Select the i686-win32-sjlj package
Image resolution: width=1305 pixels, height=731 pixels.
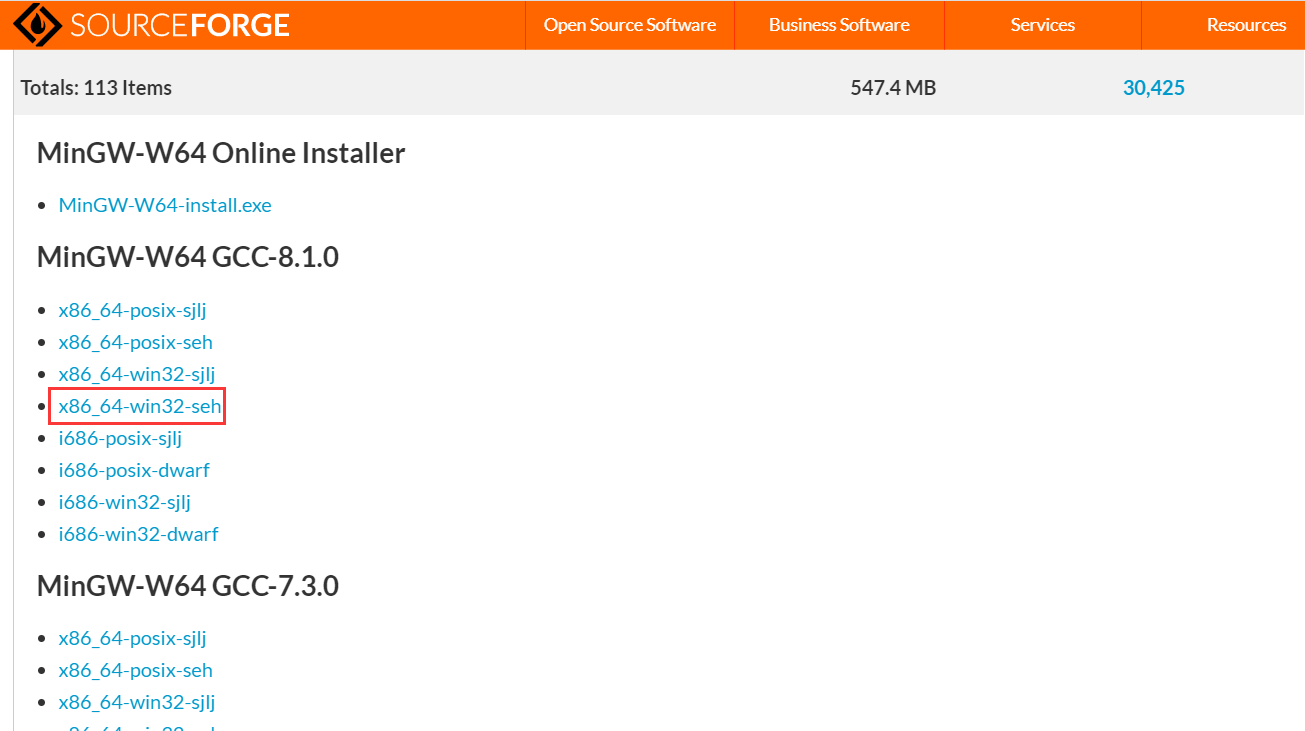[x=124, y=502]
